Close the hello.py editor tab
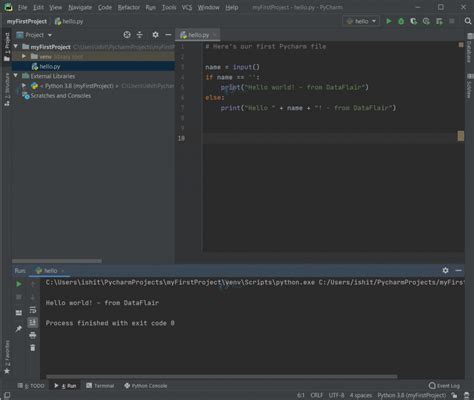The height and width of the screenshot is (400, 474). click(x=215, y=35)
